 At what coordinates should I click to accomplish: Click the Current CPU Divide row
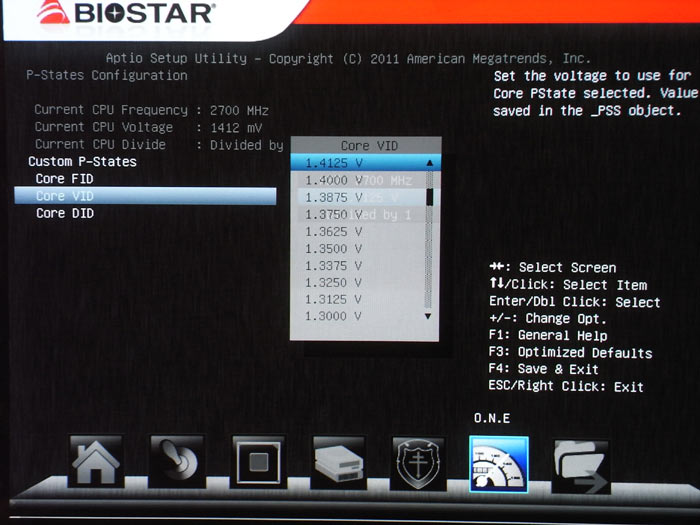tap(159, 145)
